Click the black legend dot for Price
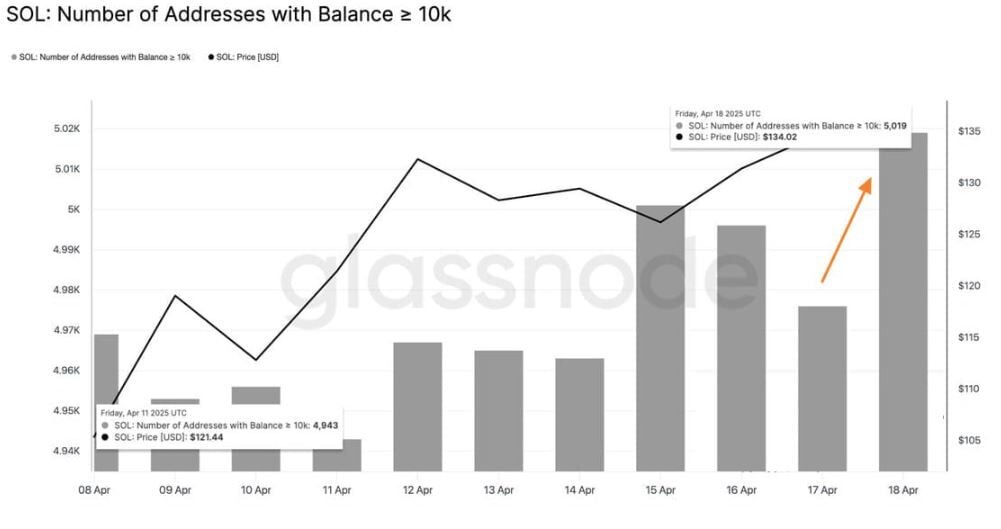Image resolution: width=1001 pixels, height=529 pixels. pyautogui.click(x=211, y=57)
